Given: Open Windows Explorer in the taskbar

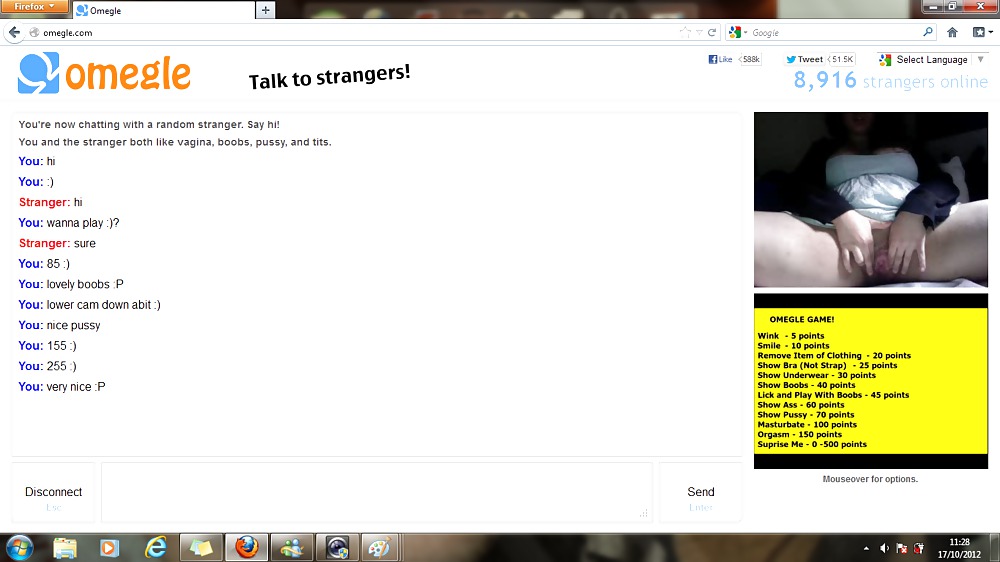Looking at the screenshot, I should (65, 547).
